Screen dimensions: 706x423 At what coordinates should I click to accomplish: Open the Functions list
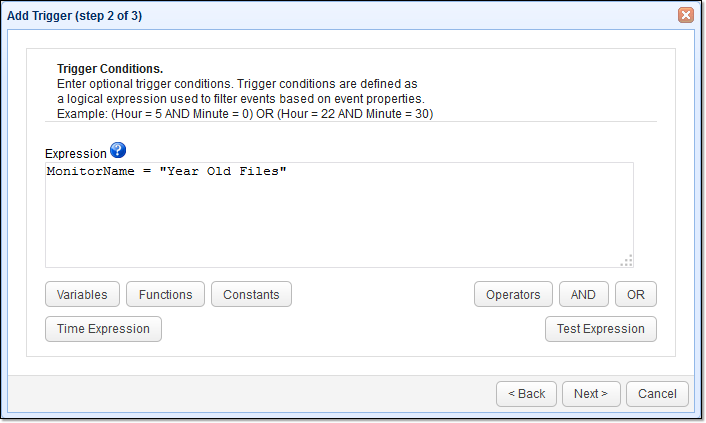pyautogui.click(x=166, y=294)
